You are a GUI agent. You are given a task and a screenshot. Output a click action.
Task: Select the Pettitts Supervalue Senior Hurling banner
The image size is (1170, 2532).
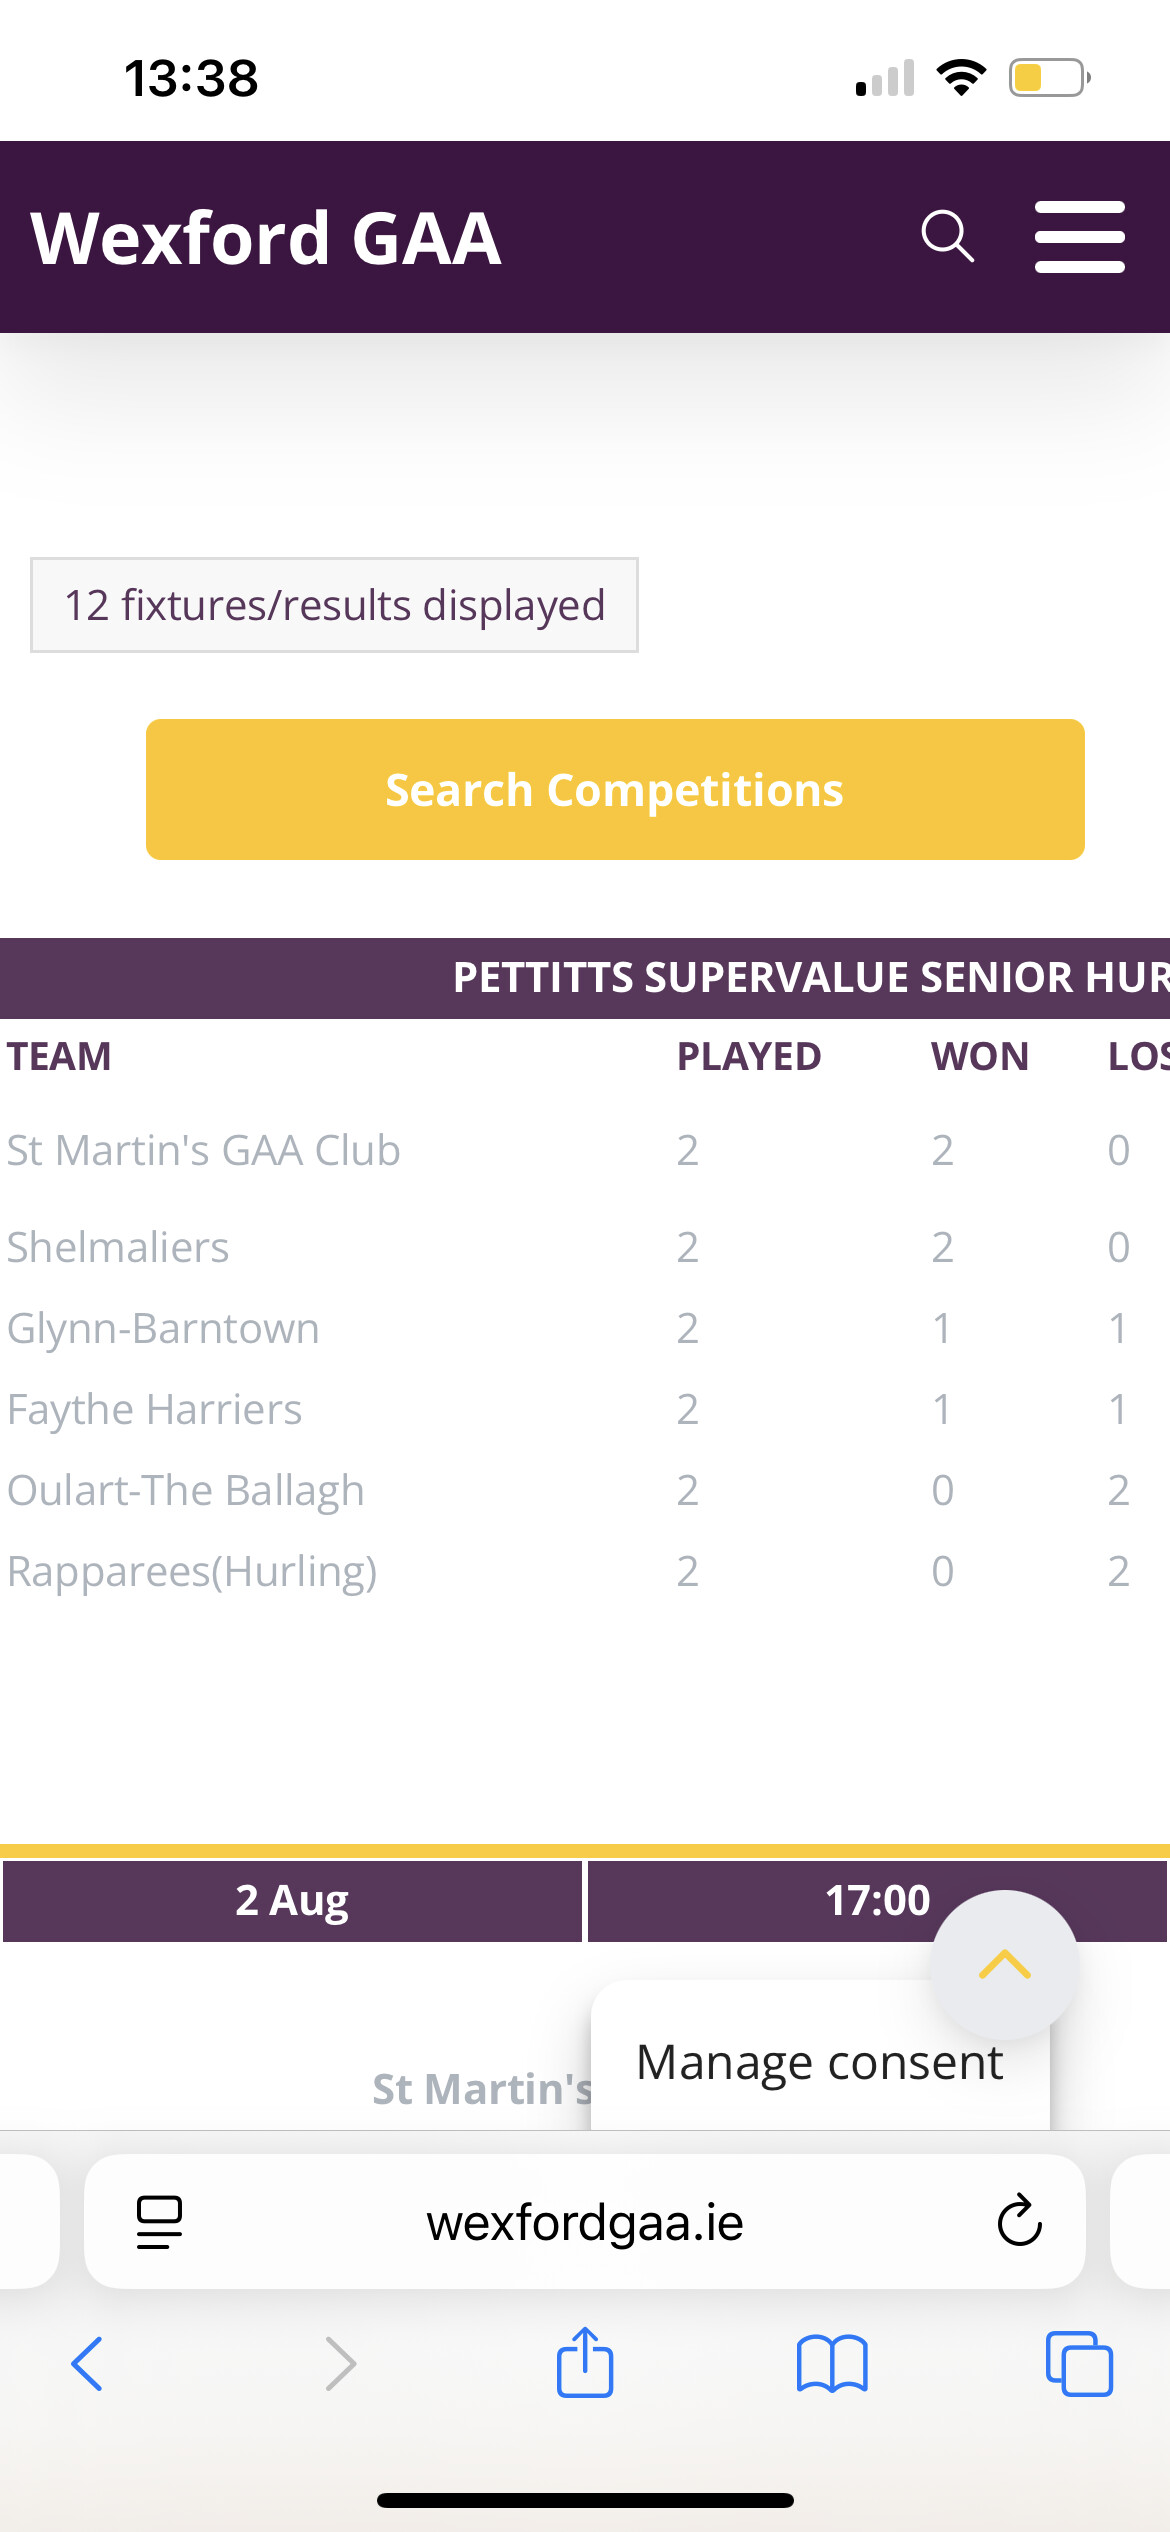pos(585,977)
